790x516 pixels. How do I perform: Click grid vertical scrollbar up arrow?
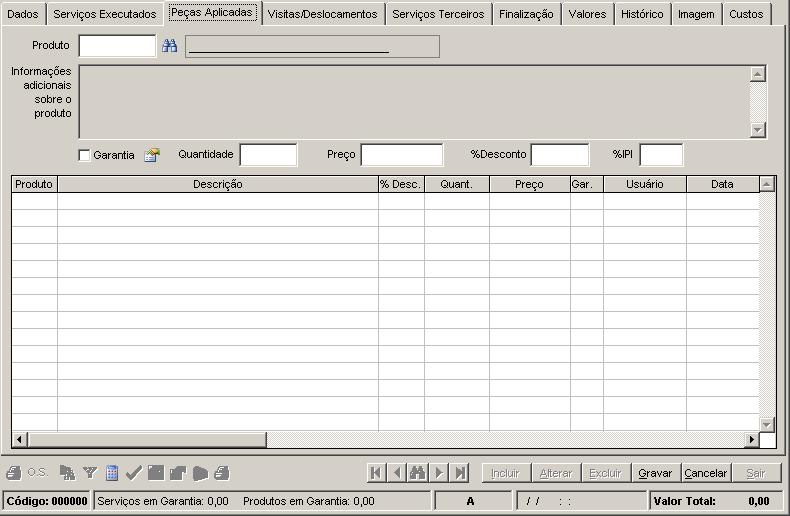(766, 184)
